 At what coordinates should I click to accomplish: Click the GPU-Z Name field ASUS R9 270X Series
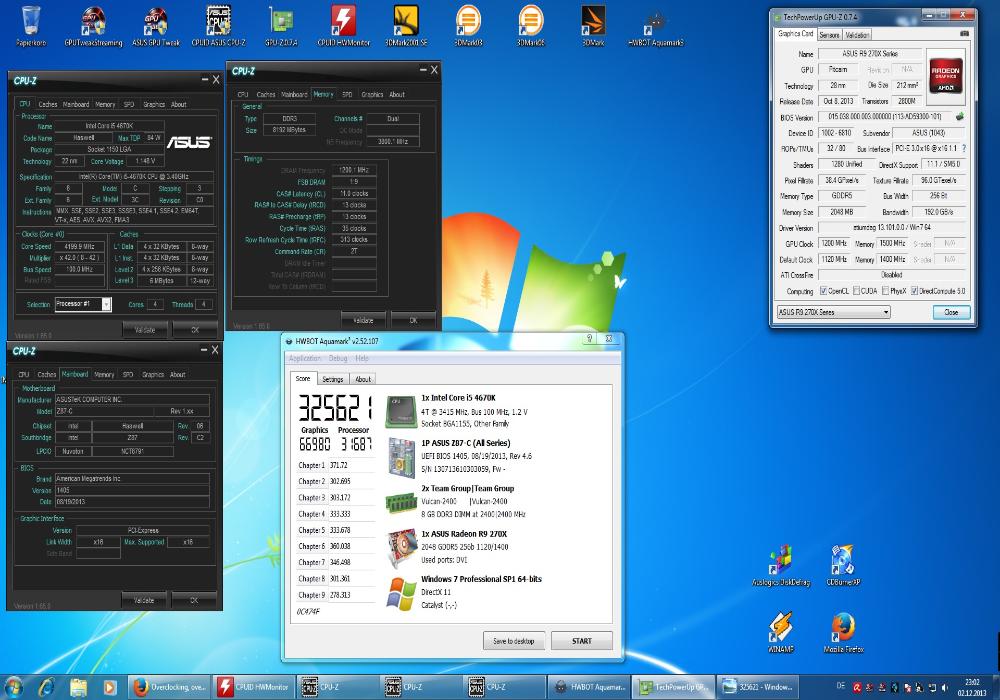click(x=869, y=54)
